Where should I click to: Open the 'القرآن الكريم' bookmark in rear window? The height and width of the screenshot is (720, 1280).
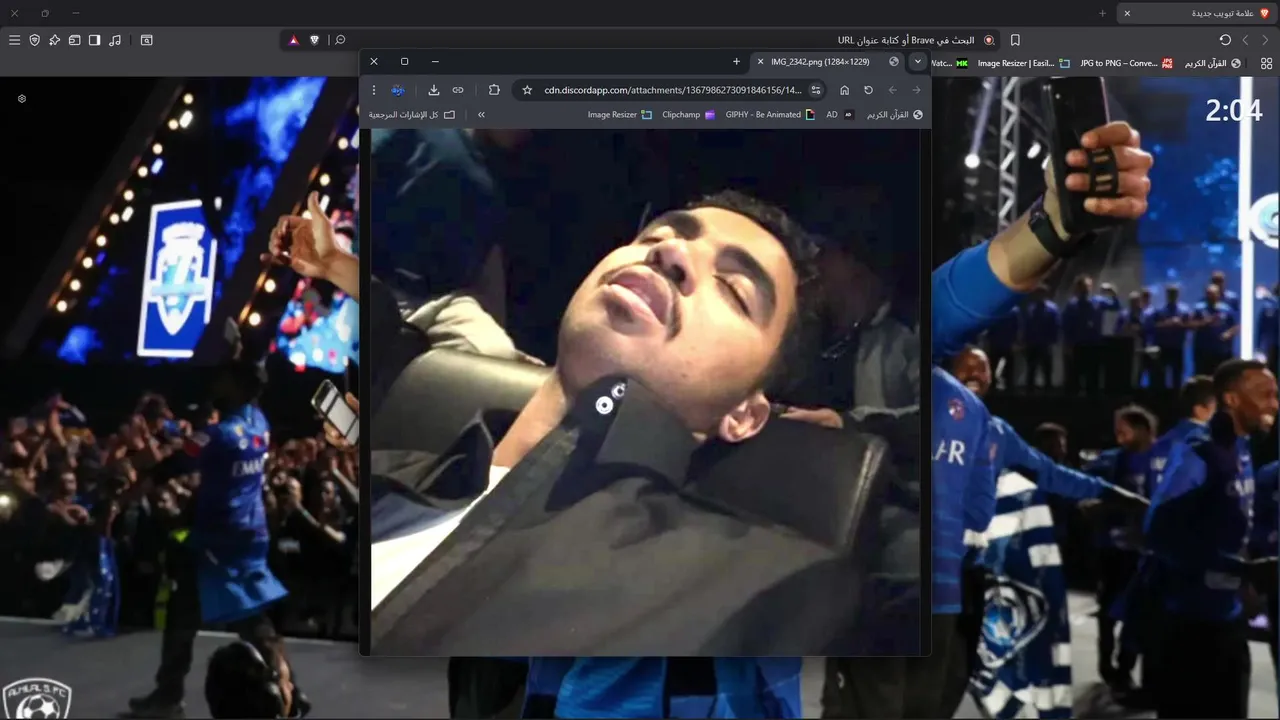1213,63
